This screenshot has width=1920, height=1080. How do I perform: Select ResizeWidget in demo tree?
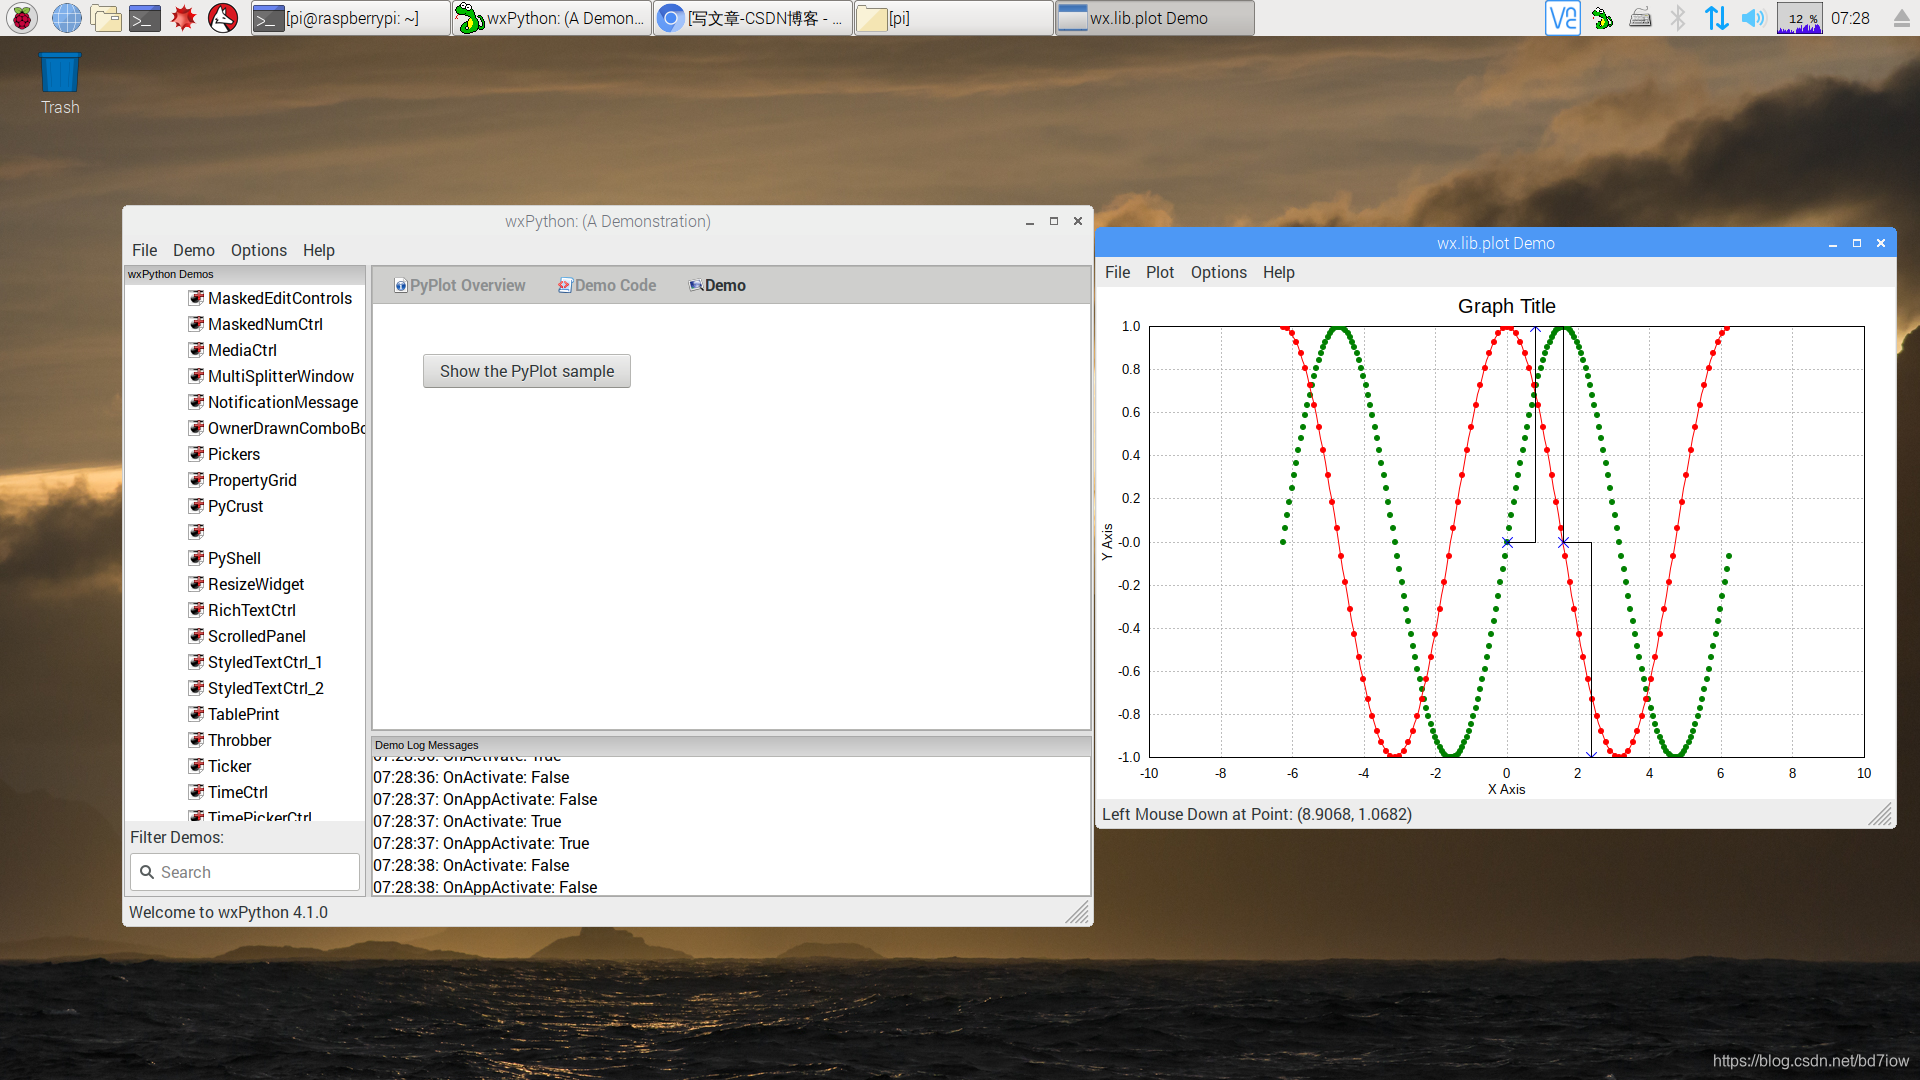(x=256, y=584)
